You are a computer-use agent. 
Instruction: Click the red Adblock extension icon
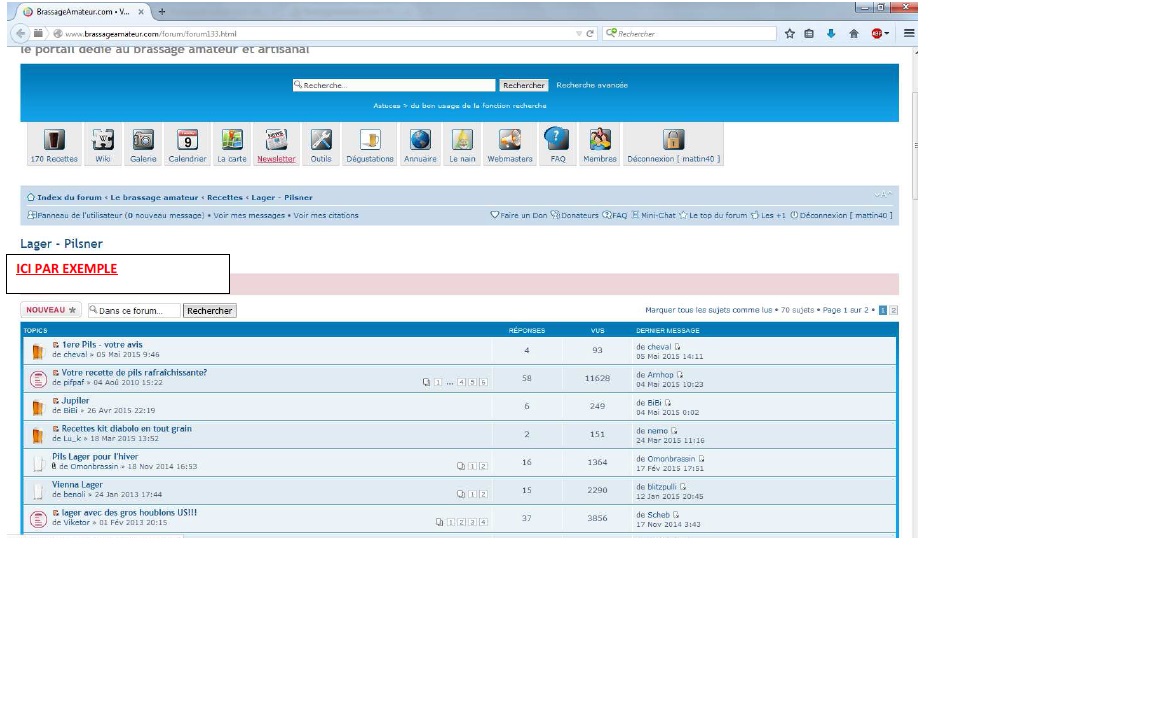877,34
